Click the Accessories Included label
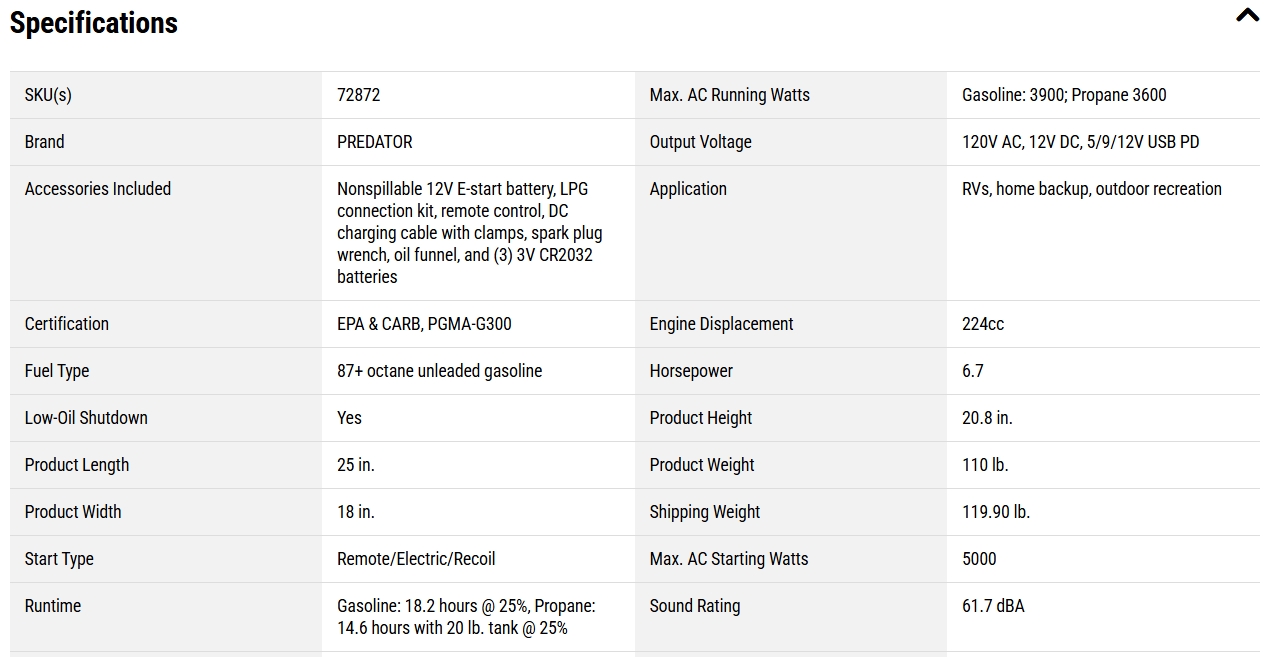This screenshot has height=657, width=1273. point(98,189)
